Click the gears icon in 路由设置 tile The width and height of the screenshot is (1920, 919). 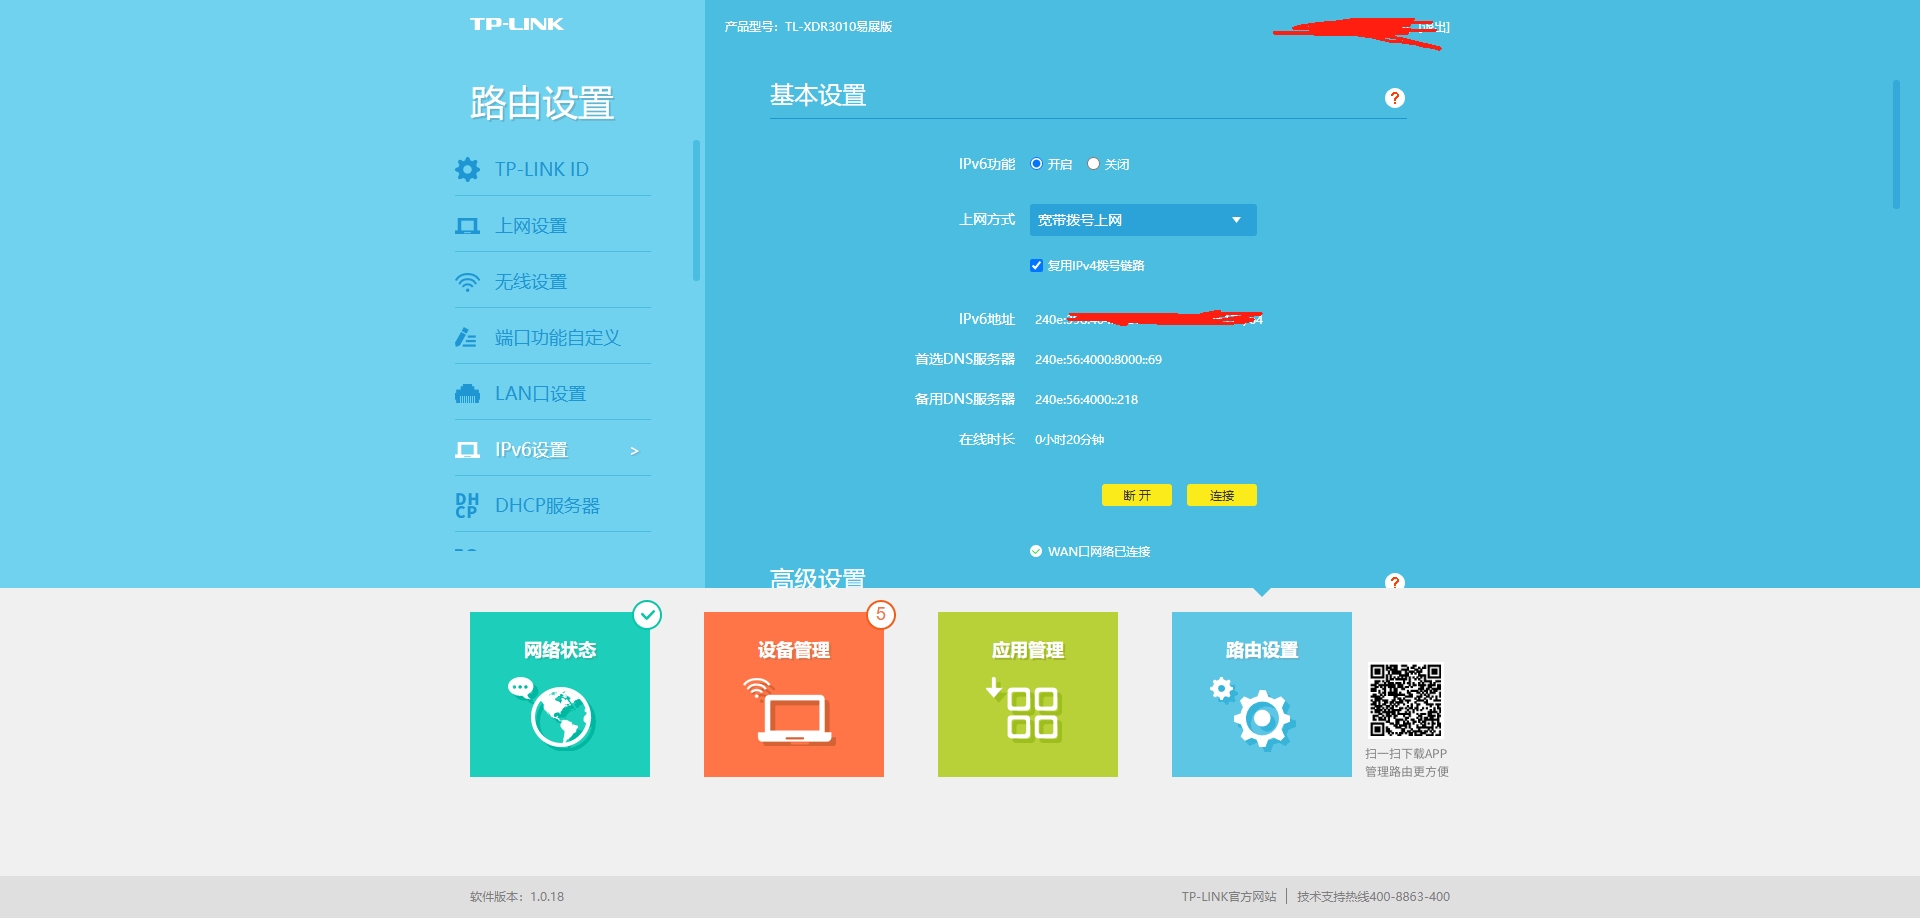coord(1253,713)
